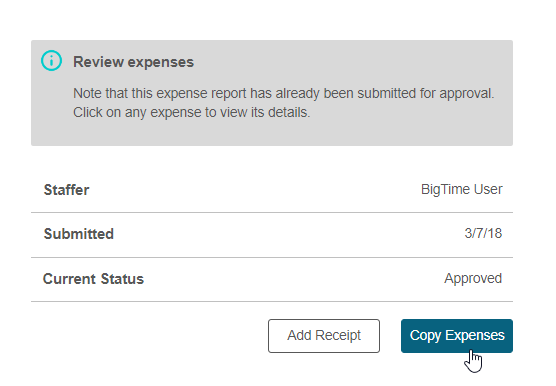Click the Copy Expenses button

(457, 336)
